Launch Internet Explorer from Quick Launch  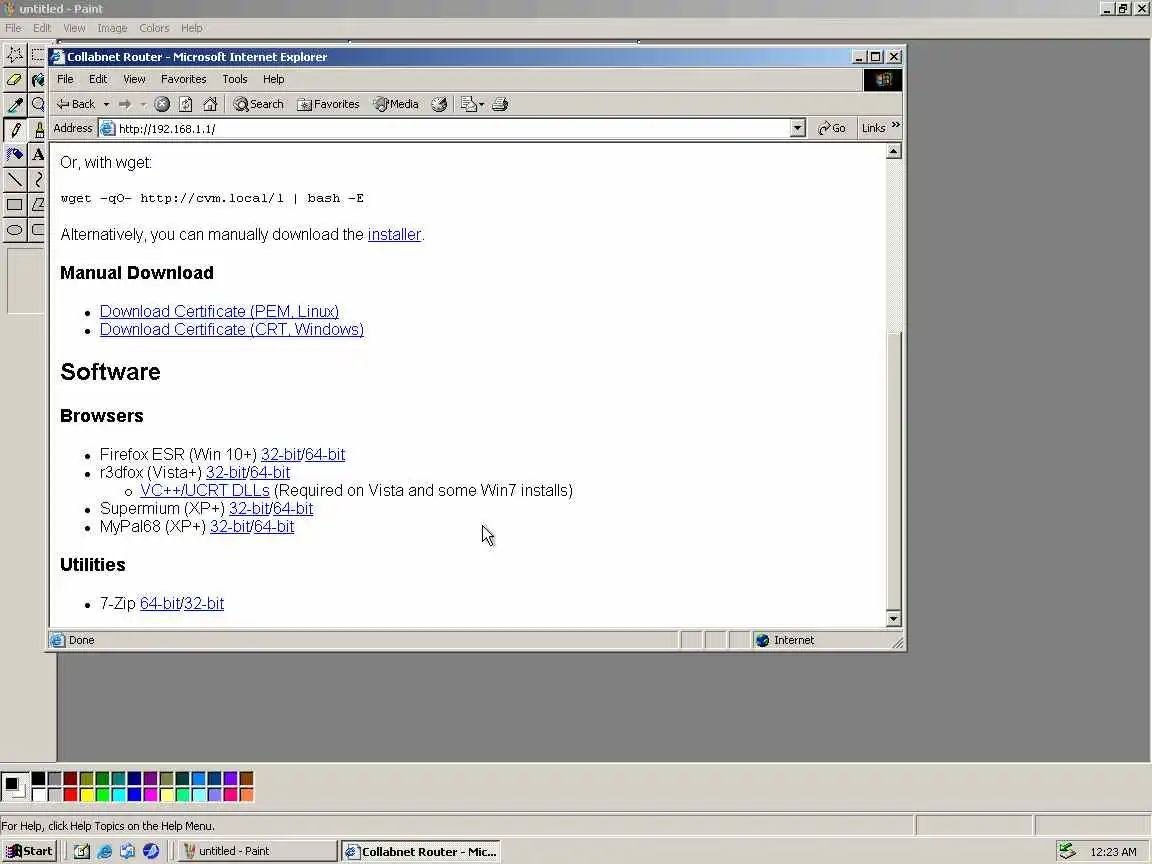point(105,851)
